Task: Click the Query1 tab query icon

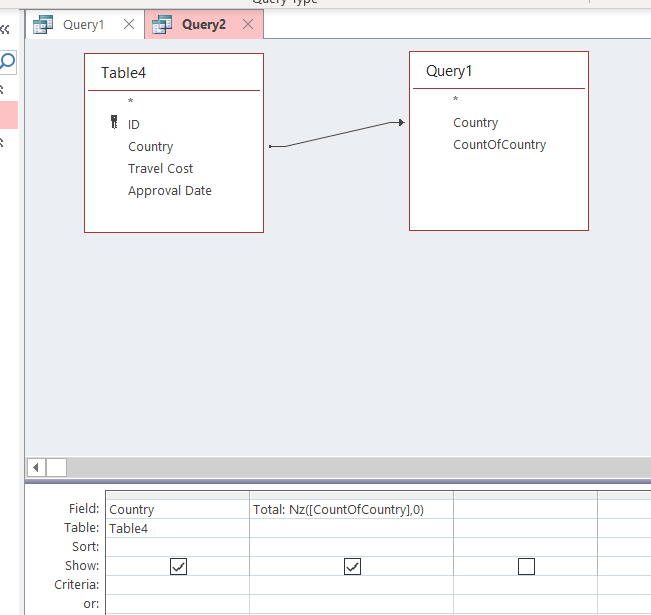Action: point(43,25)
